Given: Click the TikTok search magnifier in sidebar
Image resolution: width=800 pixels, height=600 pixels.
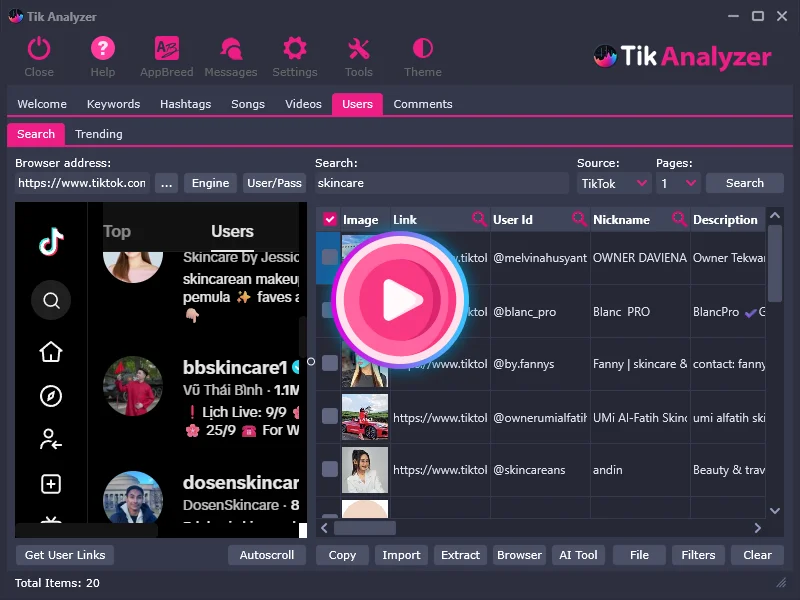Looking at the screenshot, I should [x=51, y=299].
